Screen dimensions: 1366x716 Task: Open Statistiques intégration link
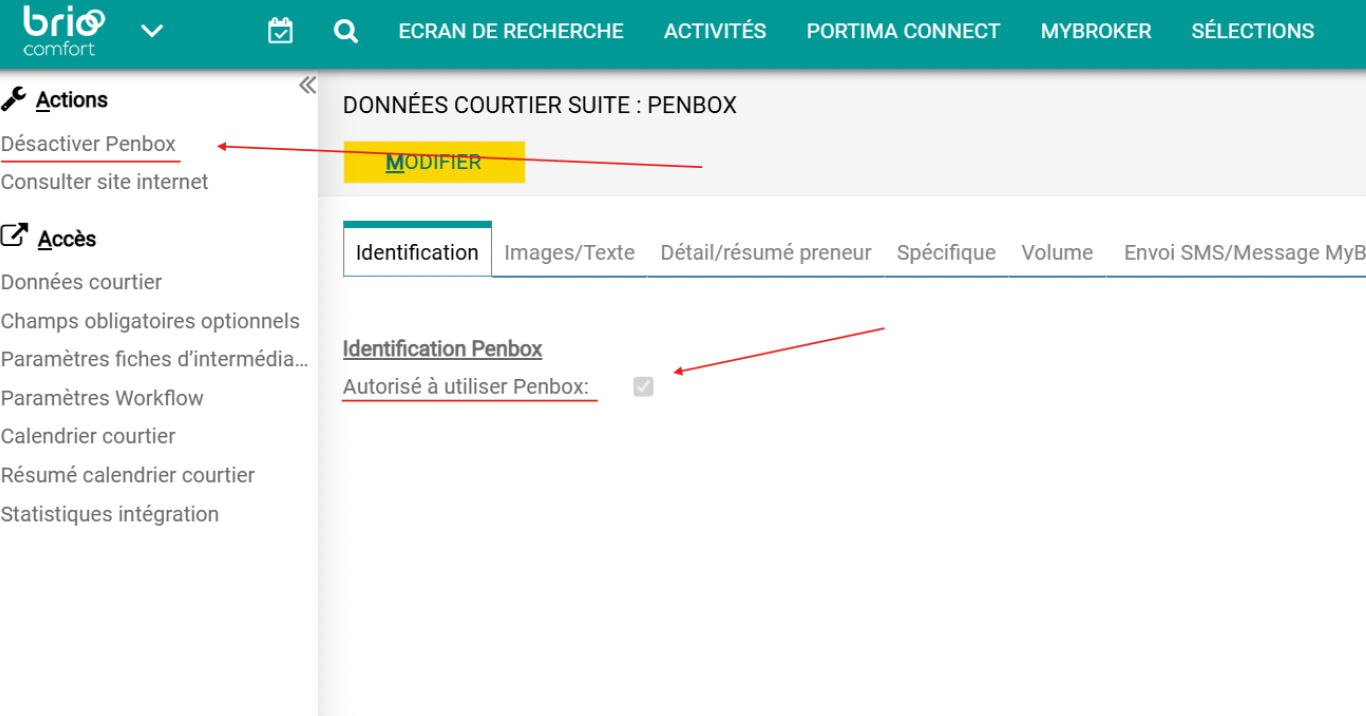tap(110, 514)
